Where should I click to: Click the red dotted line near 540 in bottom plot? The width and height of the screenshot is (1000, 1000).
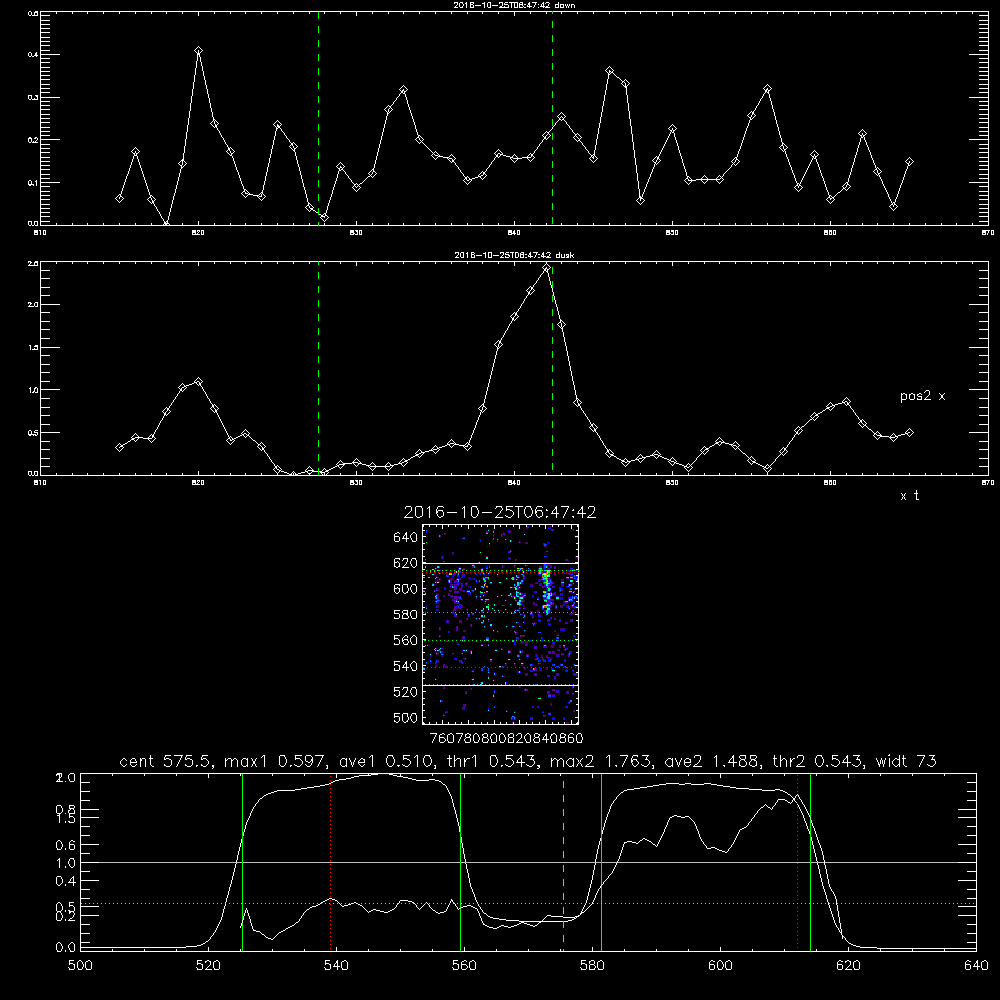330,862
